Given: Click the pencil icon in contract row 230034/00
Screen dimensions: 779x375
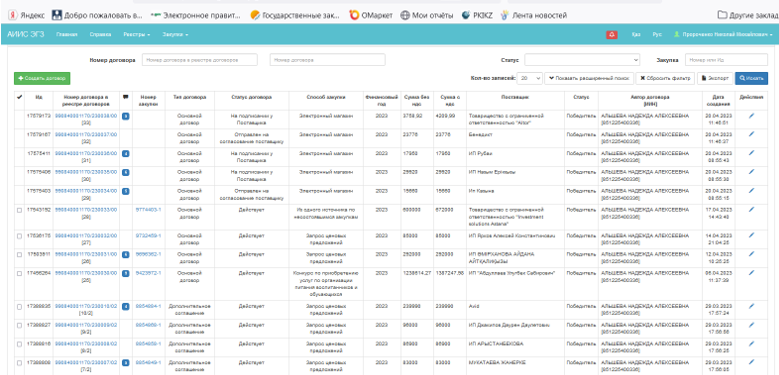Looking at the screenshot, I should click(751, 190).
